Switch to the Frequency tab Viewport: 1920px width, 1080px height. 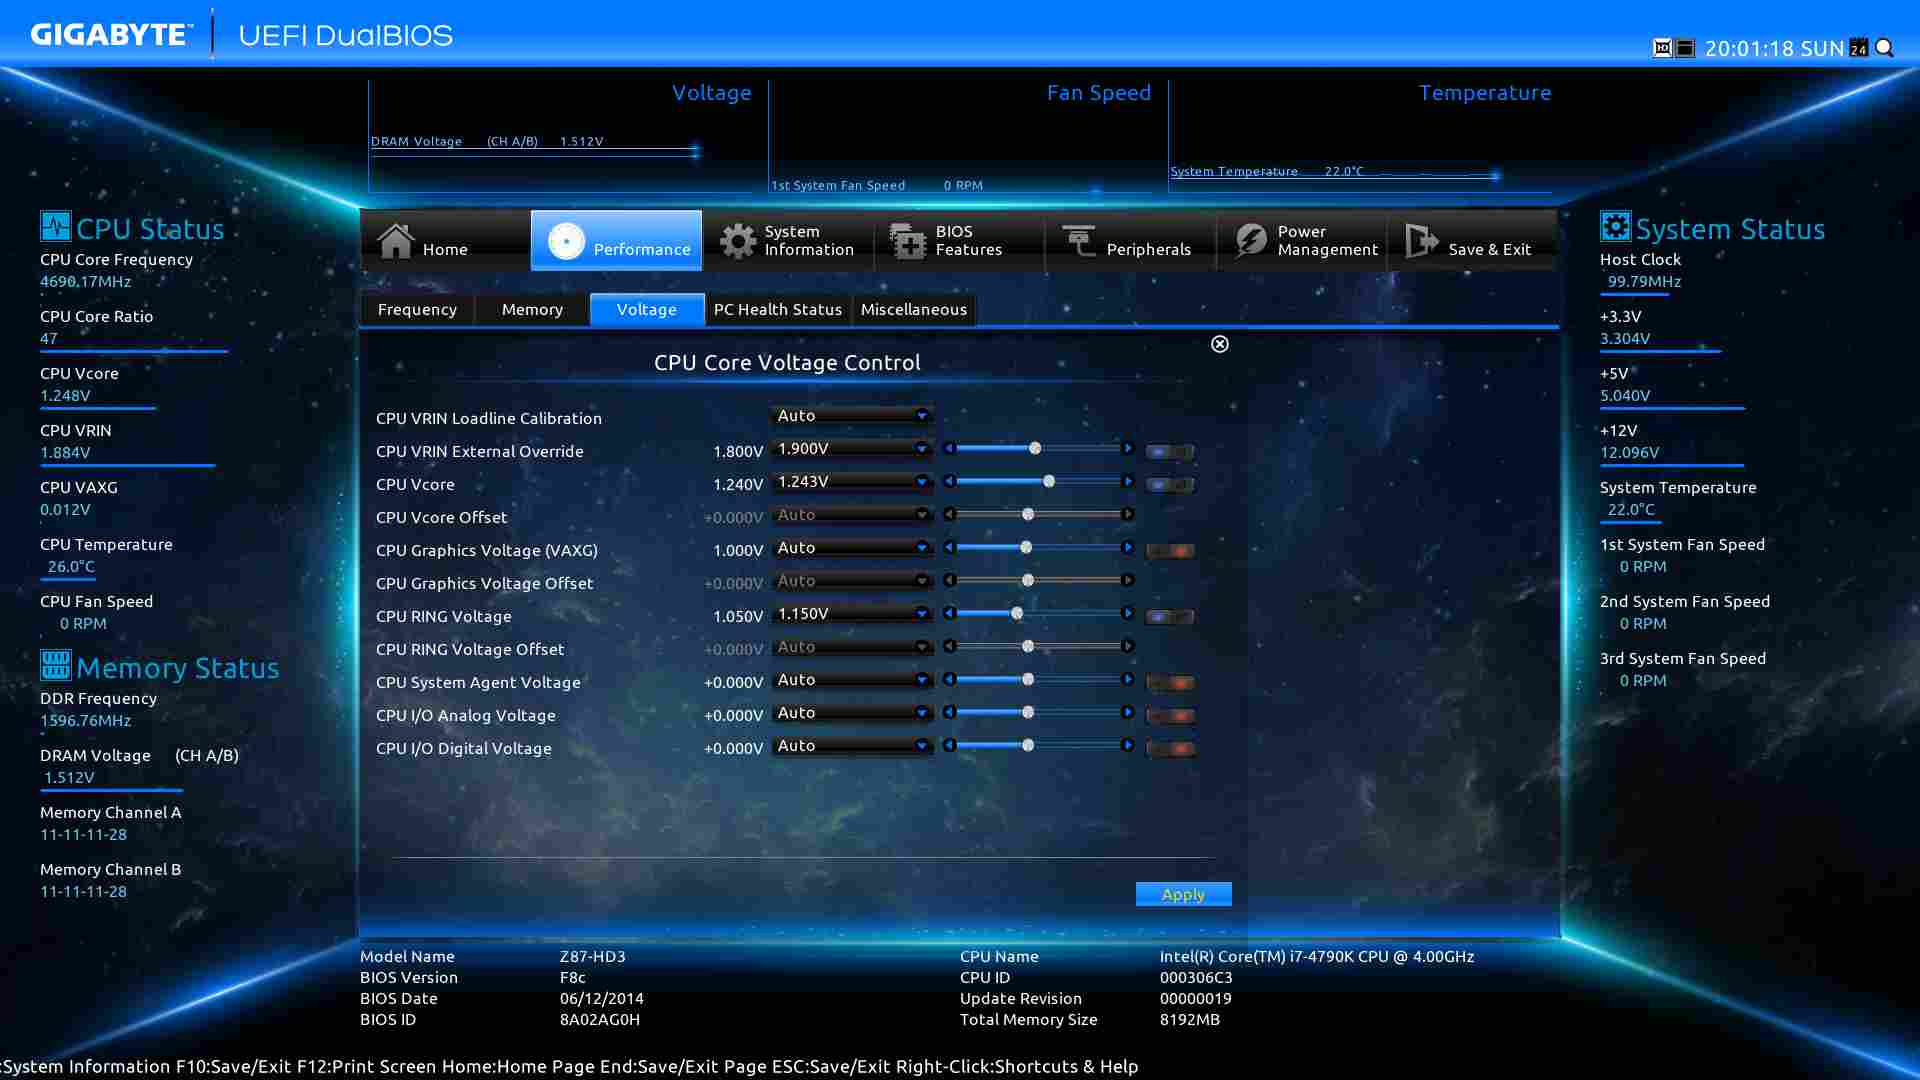click(x=417, y=310)
